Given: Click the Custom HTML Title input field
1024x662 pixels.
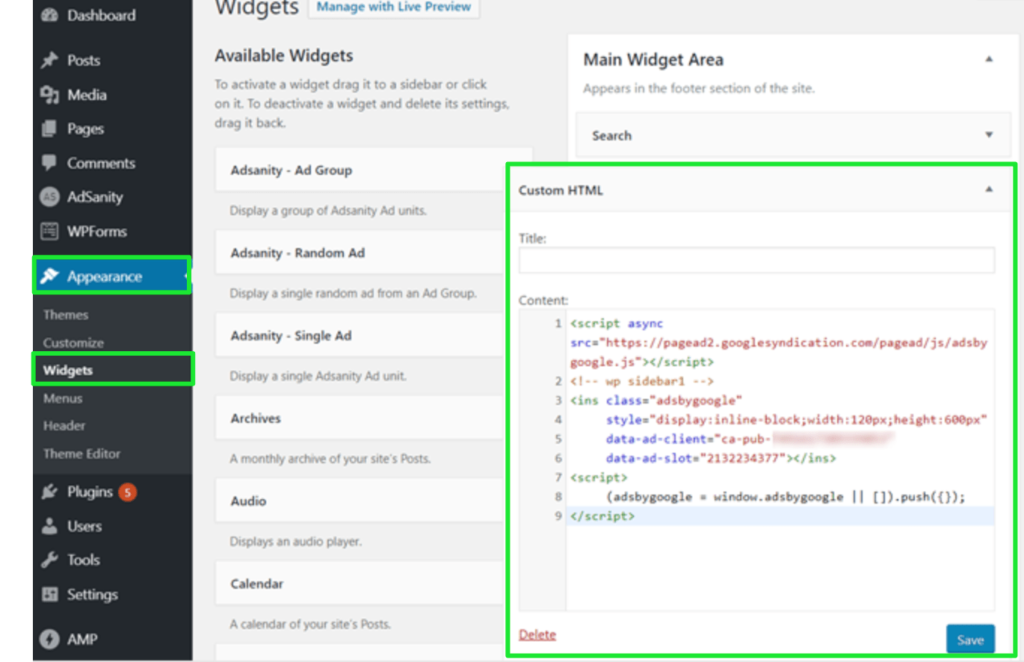Looking at the screenshot, I should (756, 260).
